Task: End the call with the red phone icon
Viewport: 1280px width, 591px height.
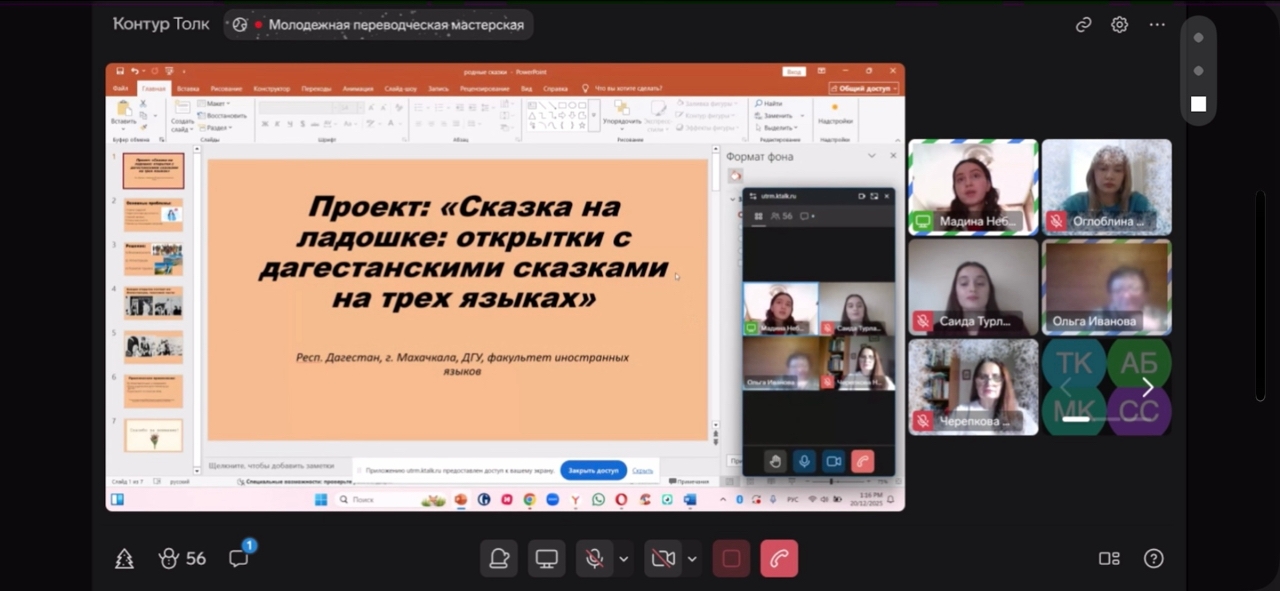Action: coord(779,558)
